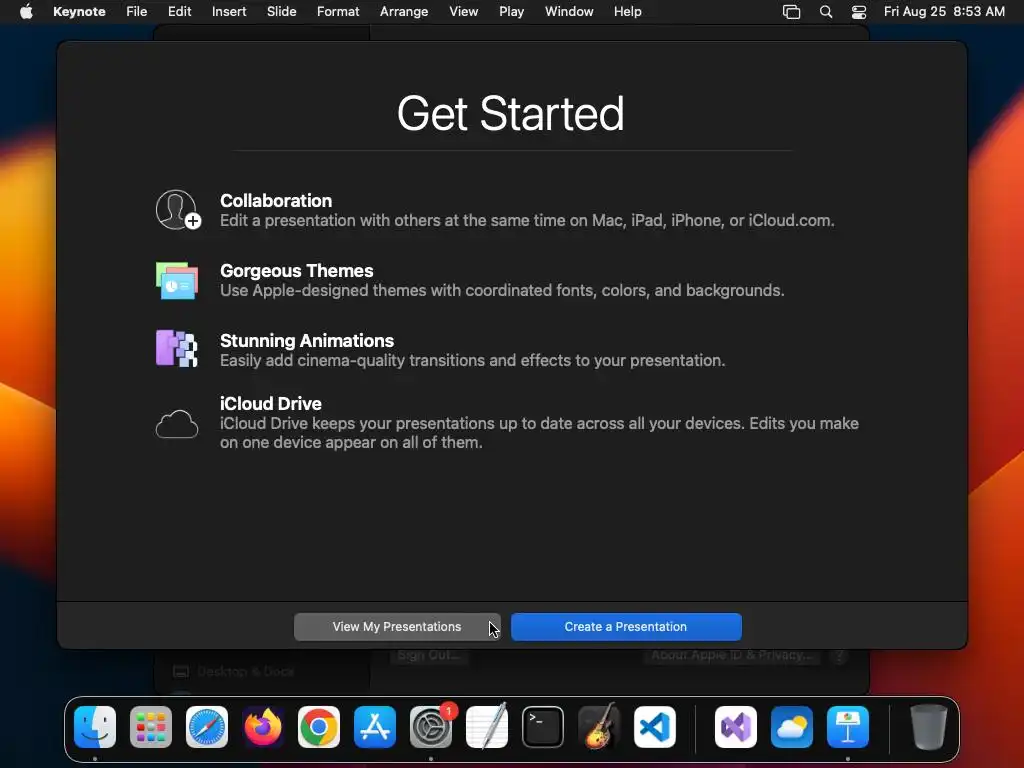The width and height of the screenshot is (1024, 768).
Task: Launch Safari from the Dock
Action: click(x=207, y=727)
